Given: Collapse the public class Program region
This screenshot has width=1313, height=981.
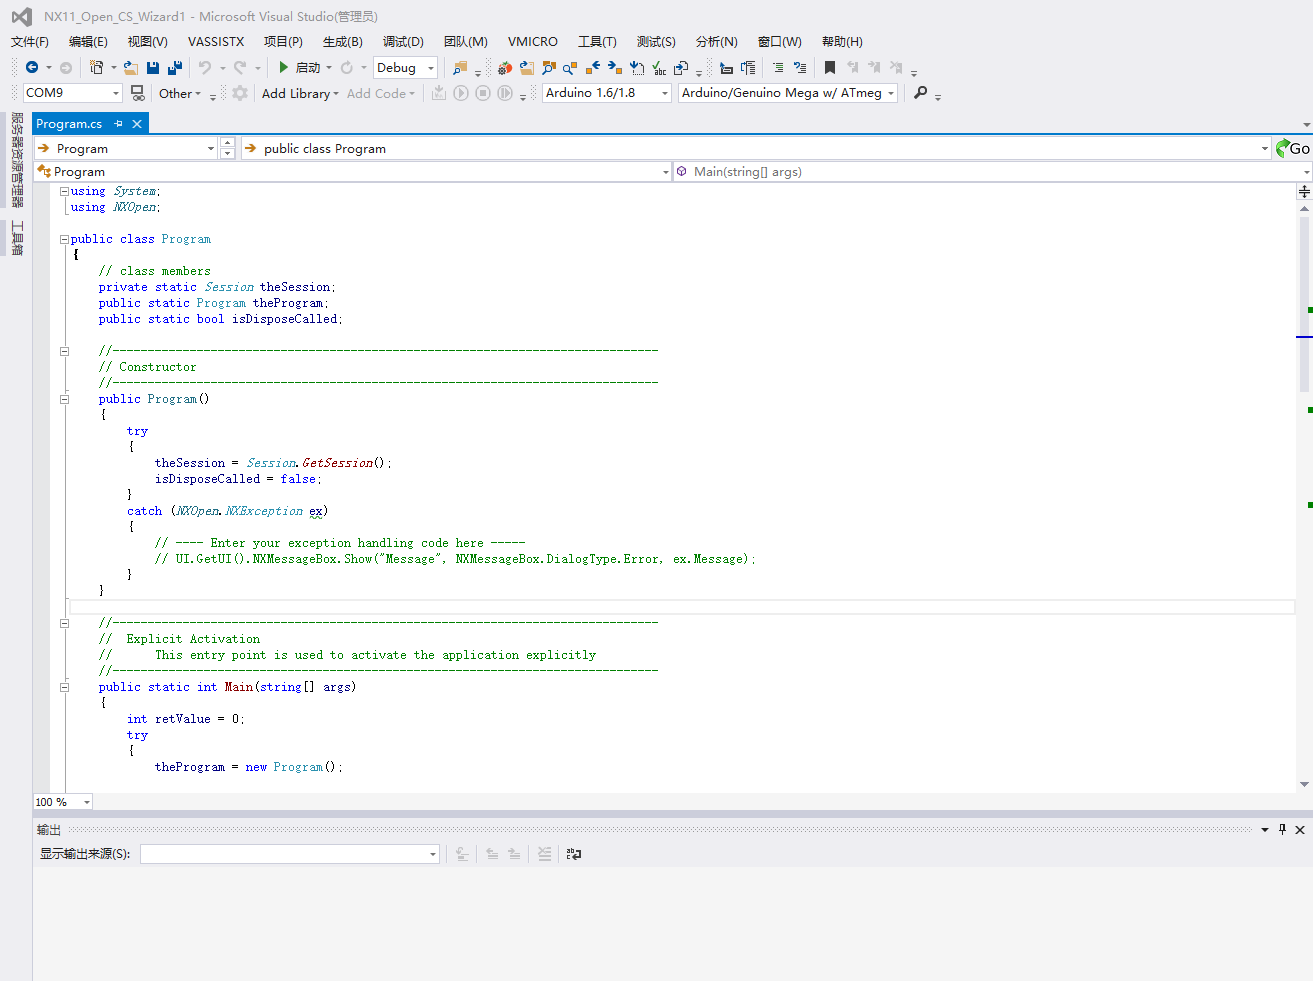Looking at the screenshot, I should 64,238.
